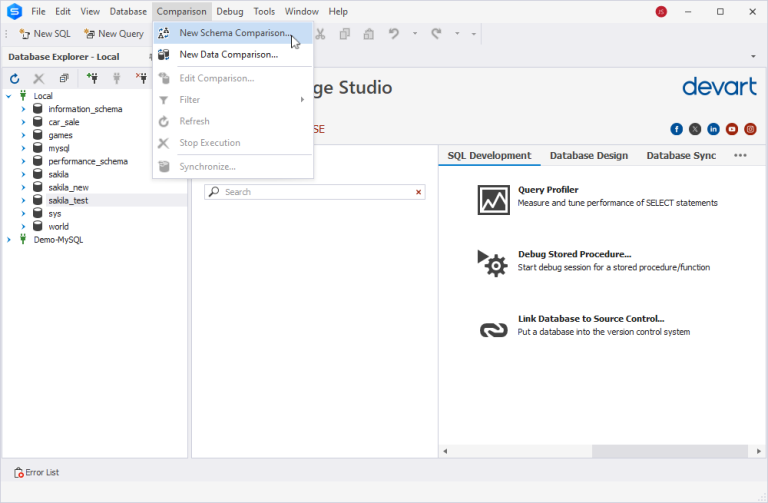Click the Instagram social icon
The height and width of the screenshot is (503, 768).
coord(750,129)
